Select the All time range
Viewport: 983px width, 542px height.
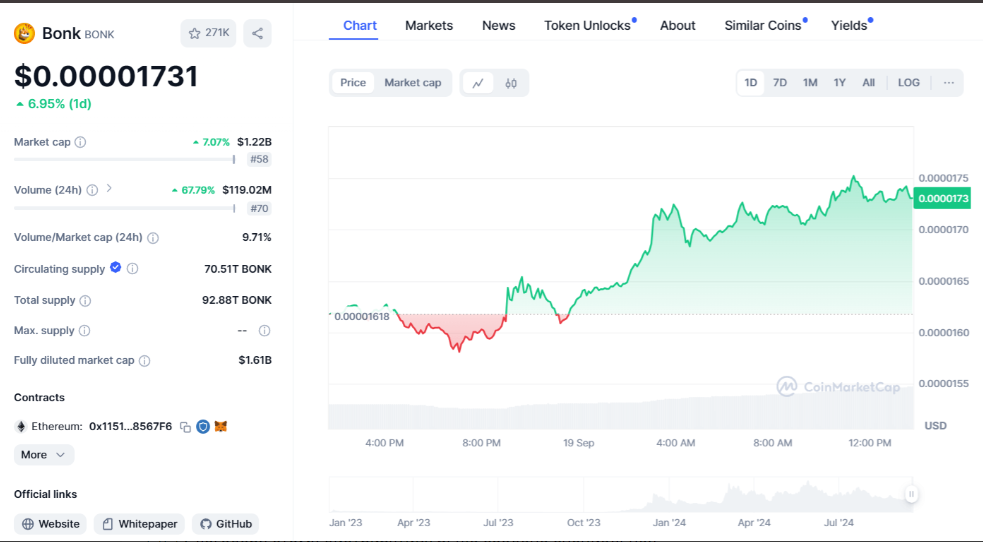(868, 83)
